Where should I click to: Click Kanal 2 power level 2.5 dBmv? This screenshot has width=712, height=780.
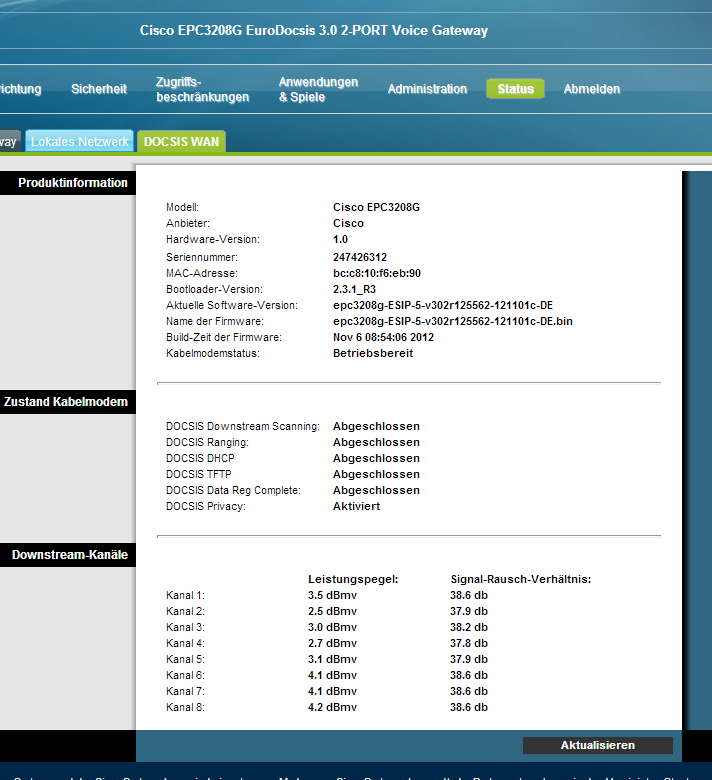click(x=332, y=611)
